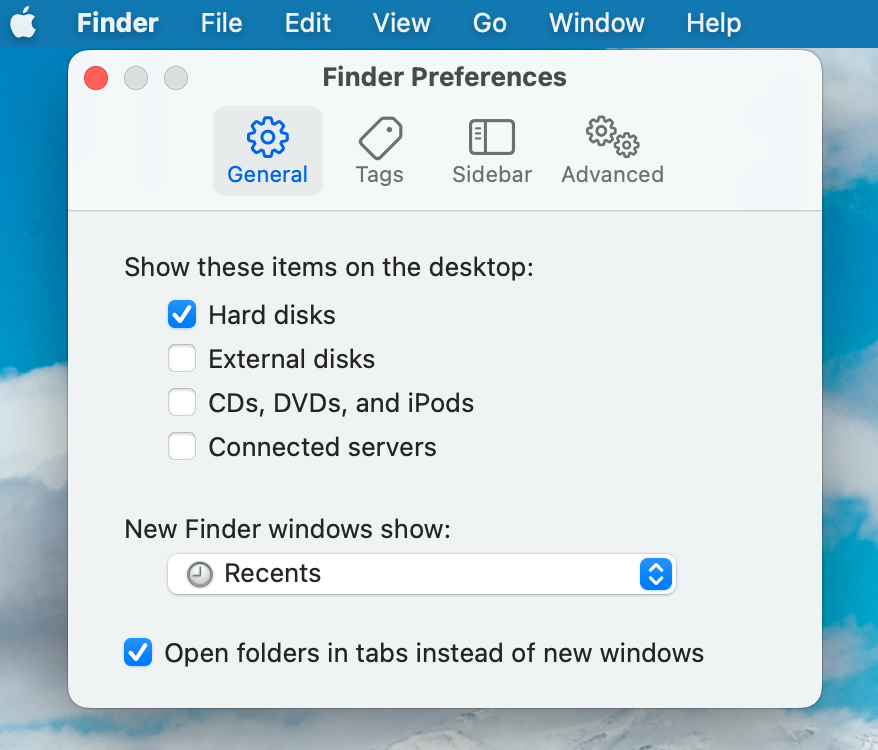878x750 pixels.
Task: Click the Finder Preferences title bar
Action: pos(443,77)
